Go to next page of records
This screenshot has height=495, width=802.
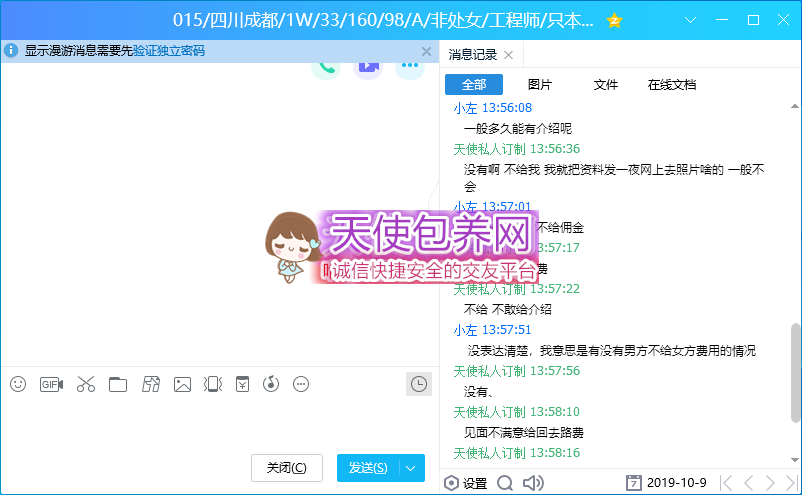(770, 483)
